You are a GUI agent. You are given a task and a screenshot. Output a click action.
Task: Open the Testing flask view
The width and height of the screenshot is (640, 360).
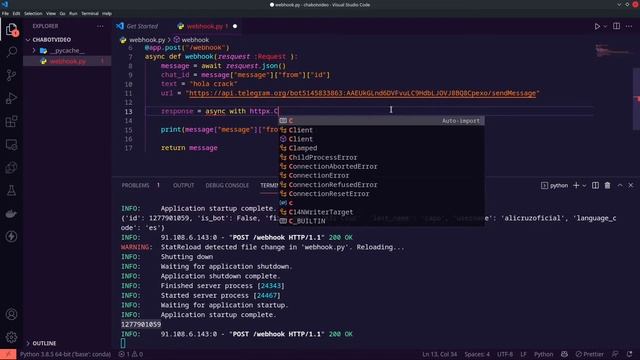(11, 190)
